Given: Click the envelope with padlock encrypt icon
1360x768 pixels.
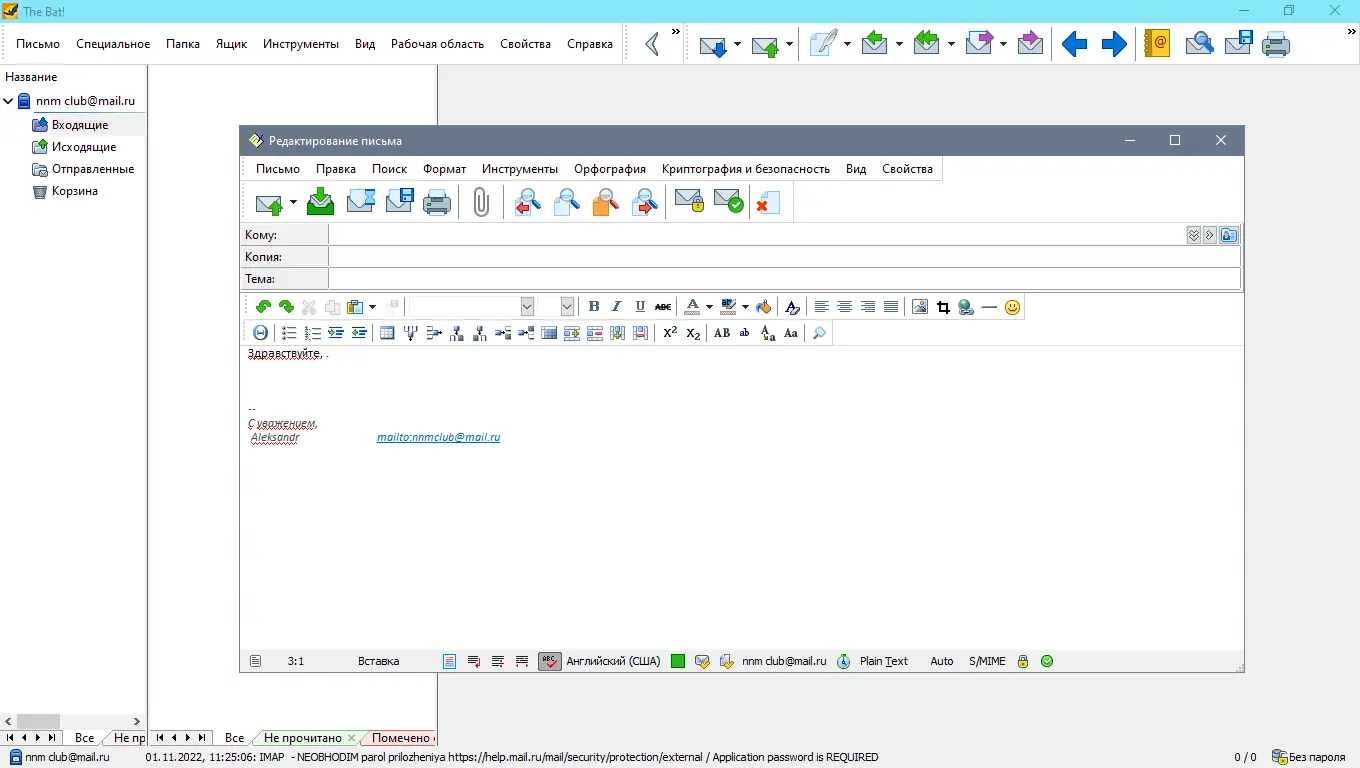Looking at the screenshot, I should [x=689, y=202].
